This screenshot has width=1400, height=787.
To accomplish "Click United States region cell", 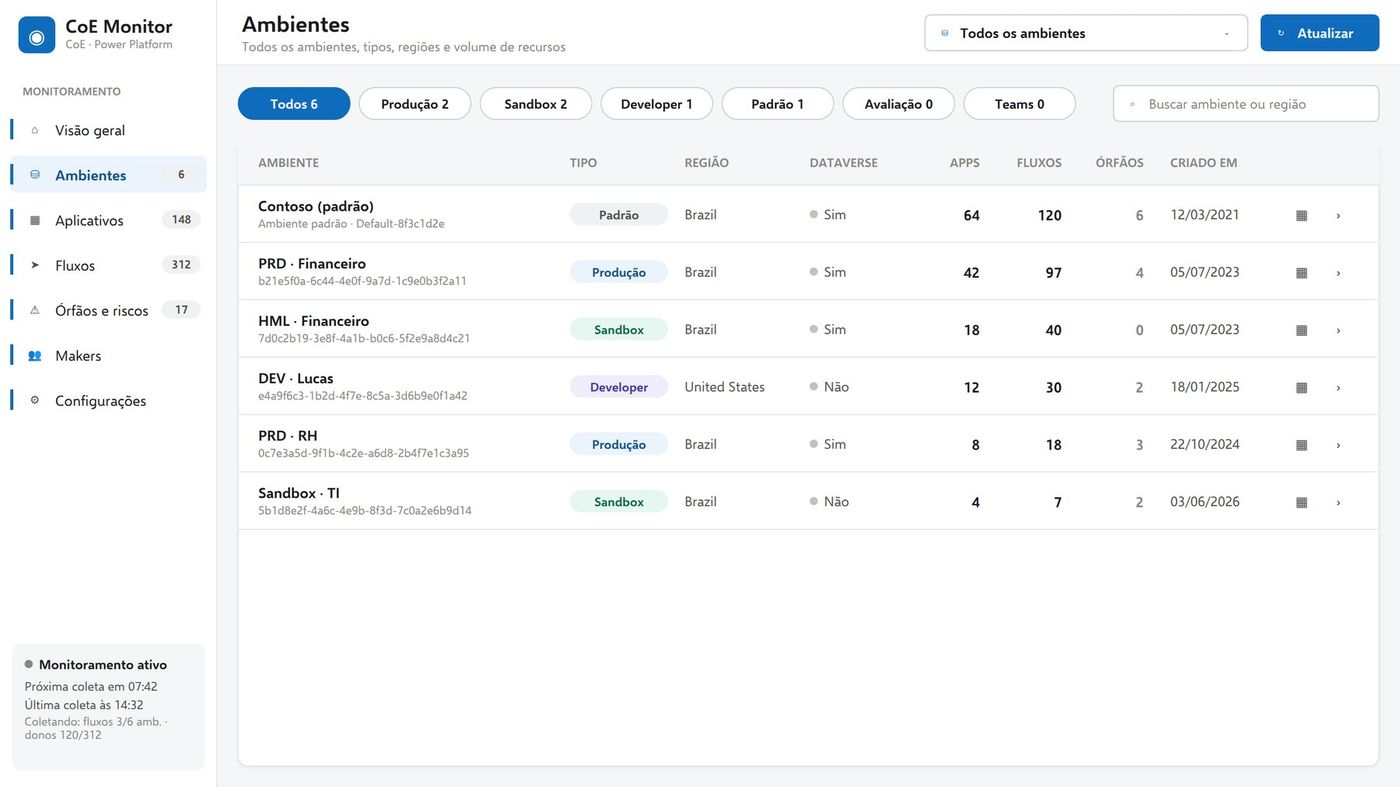I will click(x=725, y=387).
